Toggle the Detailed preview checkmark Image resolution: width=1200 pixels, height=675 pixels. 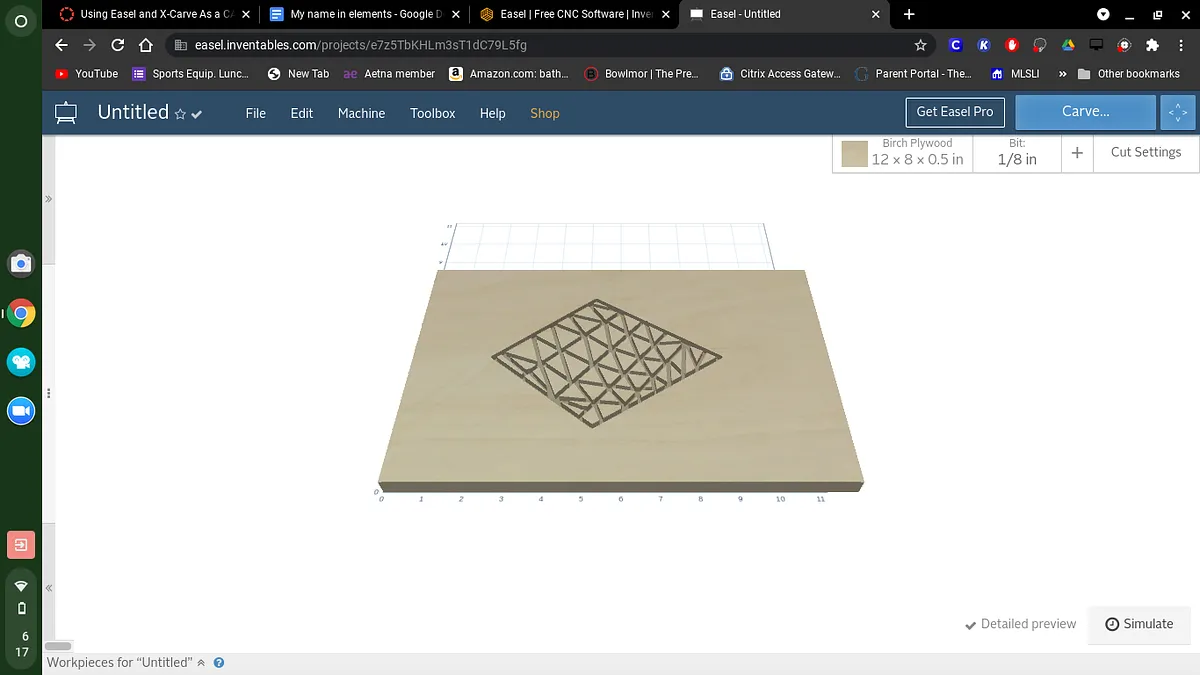pyautogui.click(x=970, y=625)
